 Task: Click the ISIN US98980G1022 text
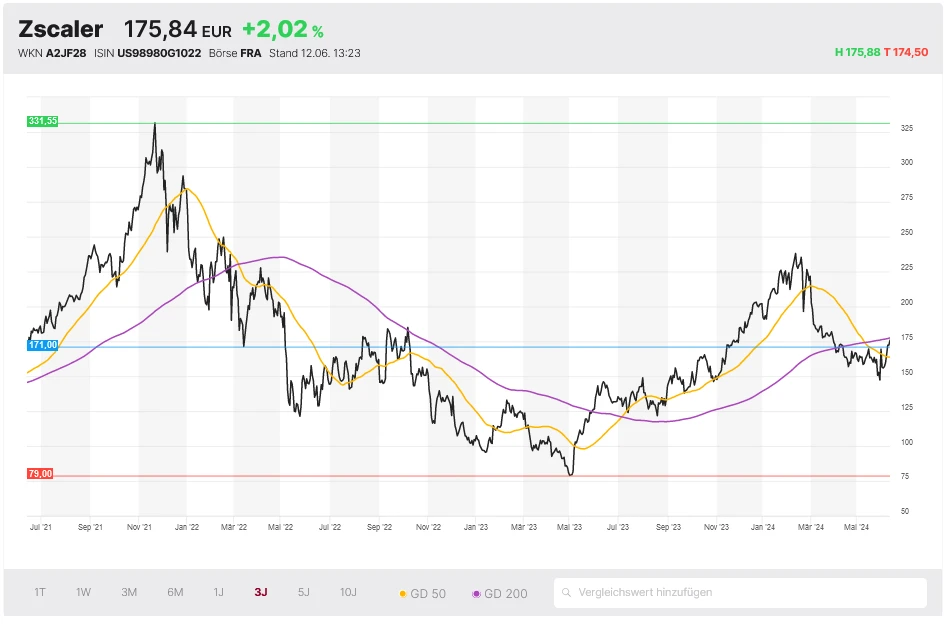(160, 53)
